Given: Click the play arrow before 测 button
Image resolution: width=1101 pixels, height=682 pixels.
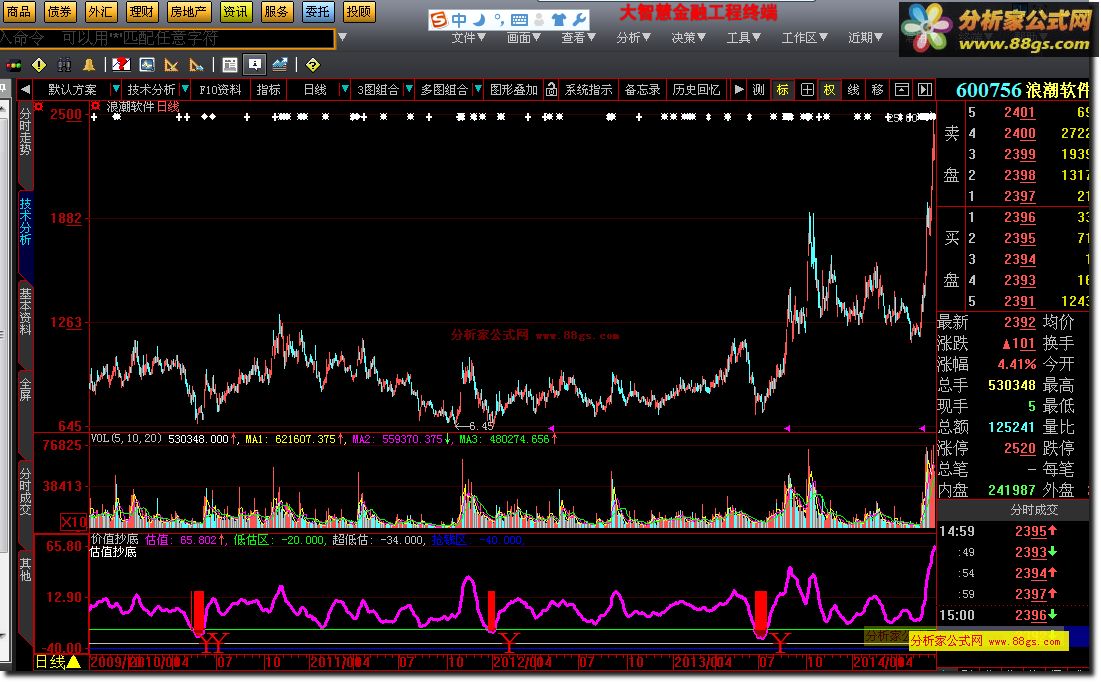Looking at the screenshot, I should click(739, 89).
